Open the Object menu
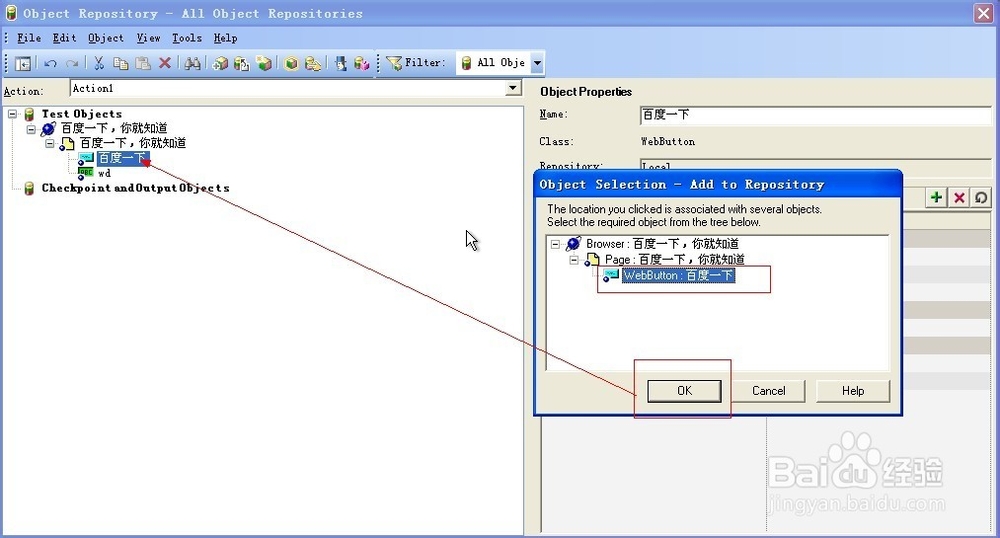1000x538 pixels. tap(106, 38)
